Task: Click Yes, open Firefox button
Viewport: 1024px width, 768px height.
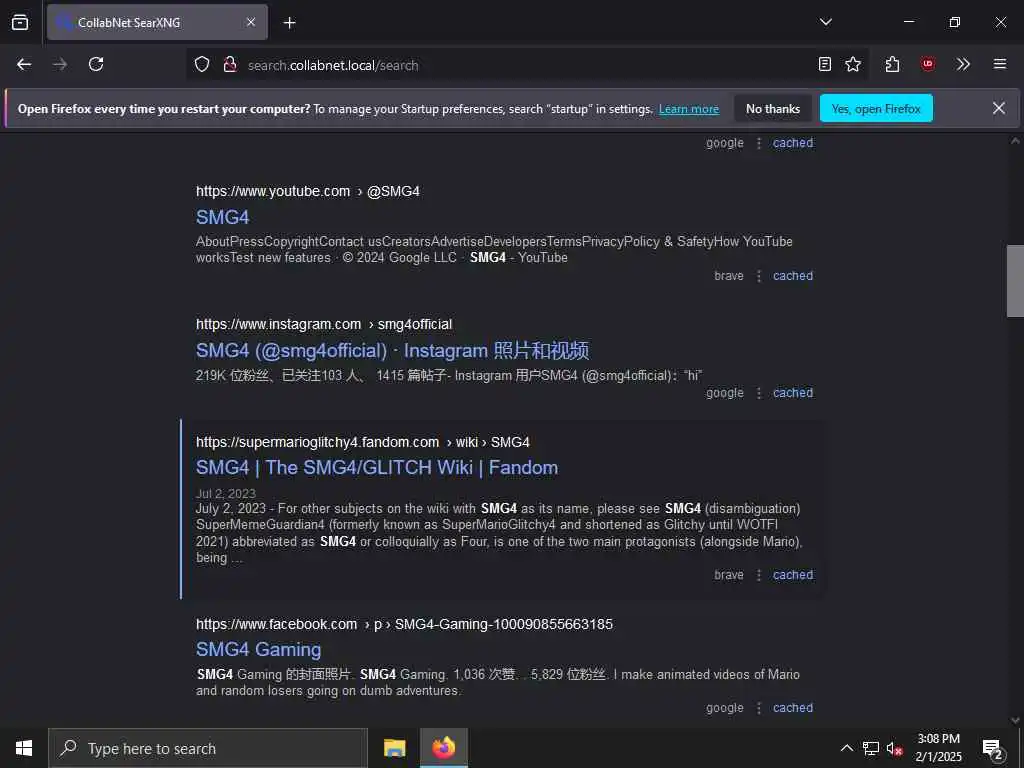Action: (876, 108)
